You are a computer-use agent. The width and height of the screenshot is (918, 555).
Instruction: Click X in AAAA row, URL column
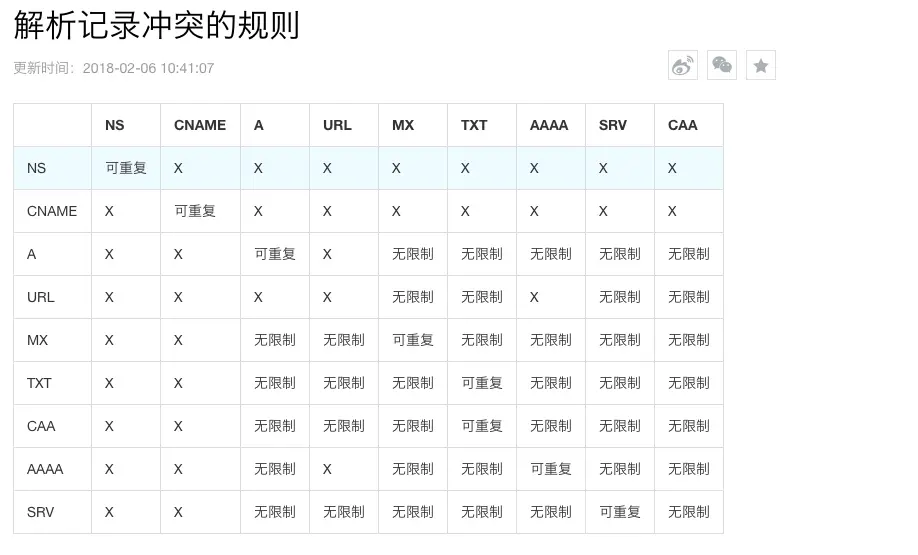click(327, 470)
